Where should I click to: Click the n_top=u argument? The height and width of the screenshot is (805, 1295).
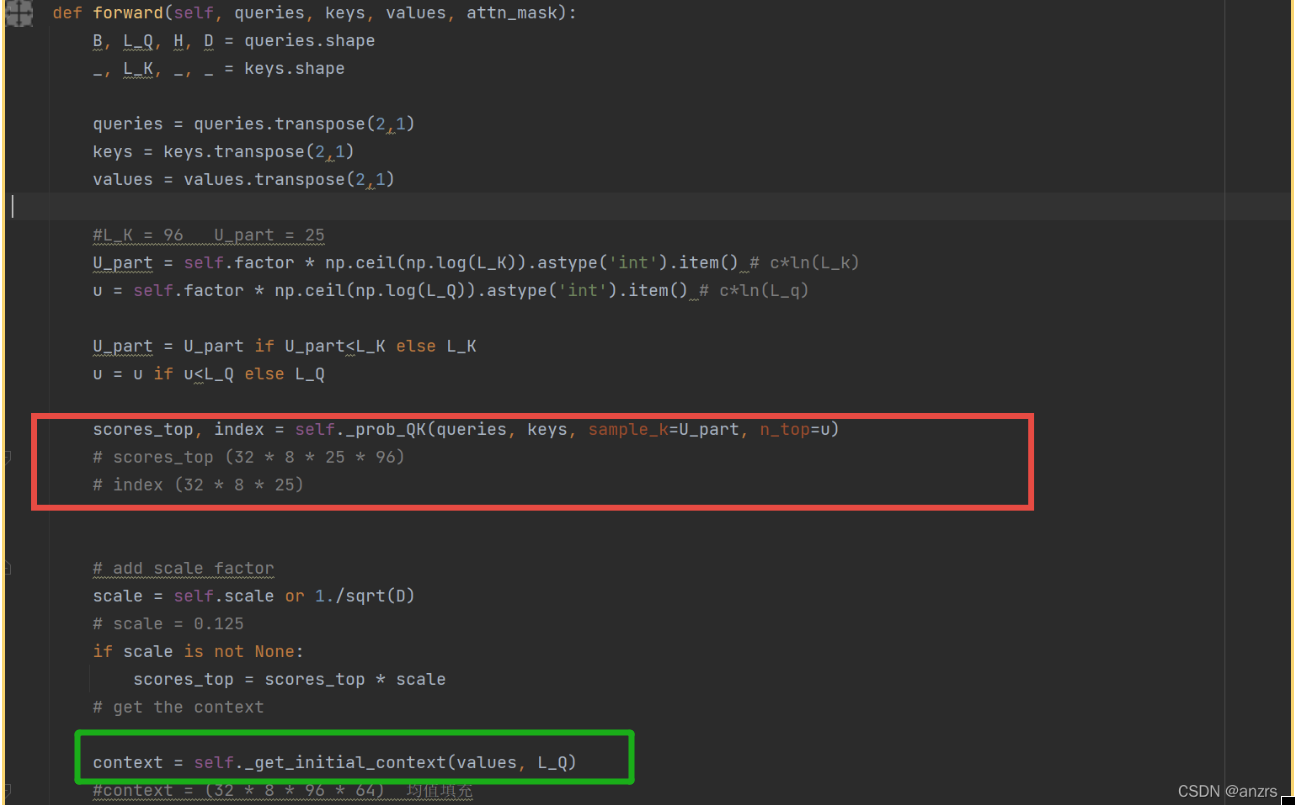[794, 429]
